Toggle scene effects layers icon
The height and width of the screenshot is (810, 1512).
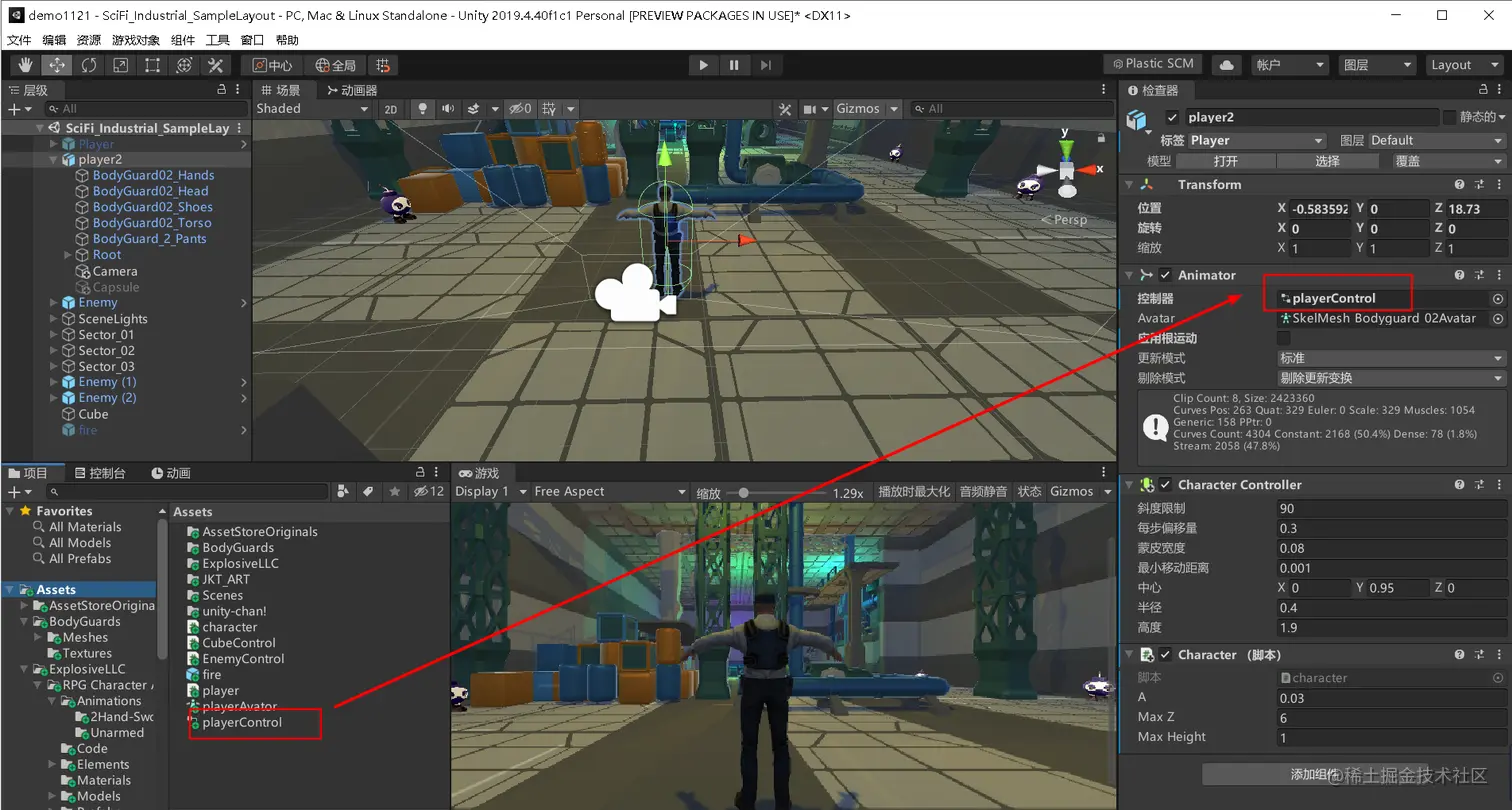[475, 109]
